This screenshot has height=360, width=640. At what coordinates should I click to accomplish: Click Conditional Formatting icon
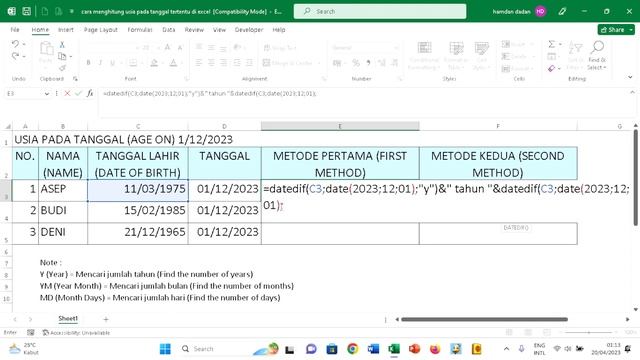pos(424,56)
